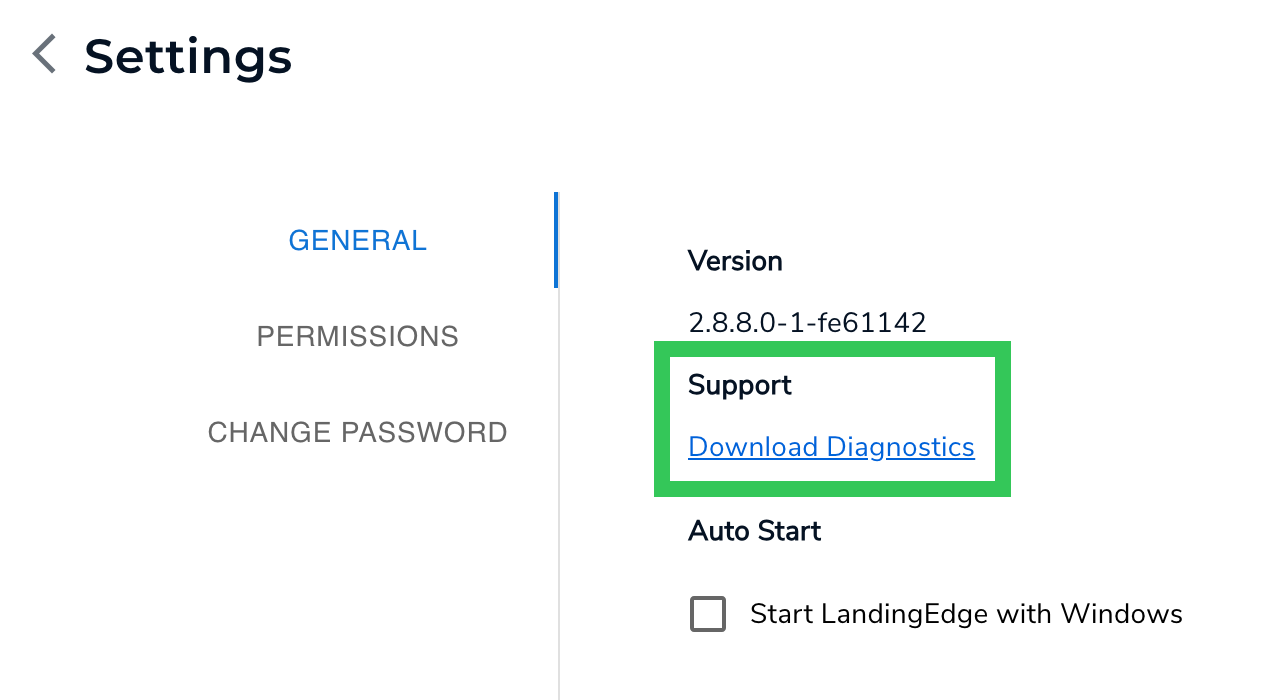Click the Start LandingEdge with Windows text
Screen dimensions: 1266x700
click(966, 614)
